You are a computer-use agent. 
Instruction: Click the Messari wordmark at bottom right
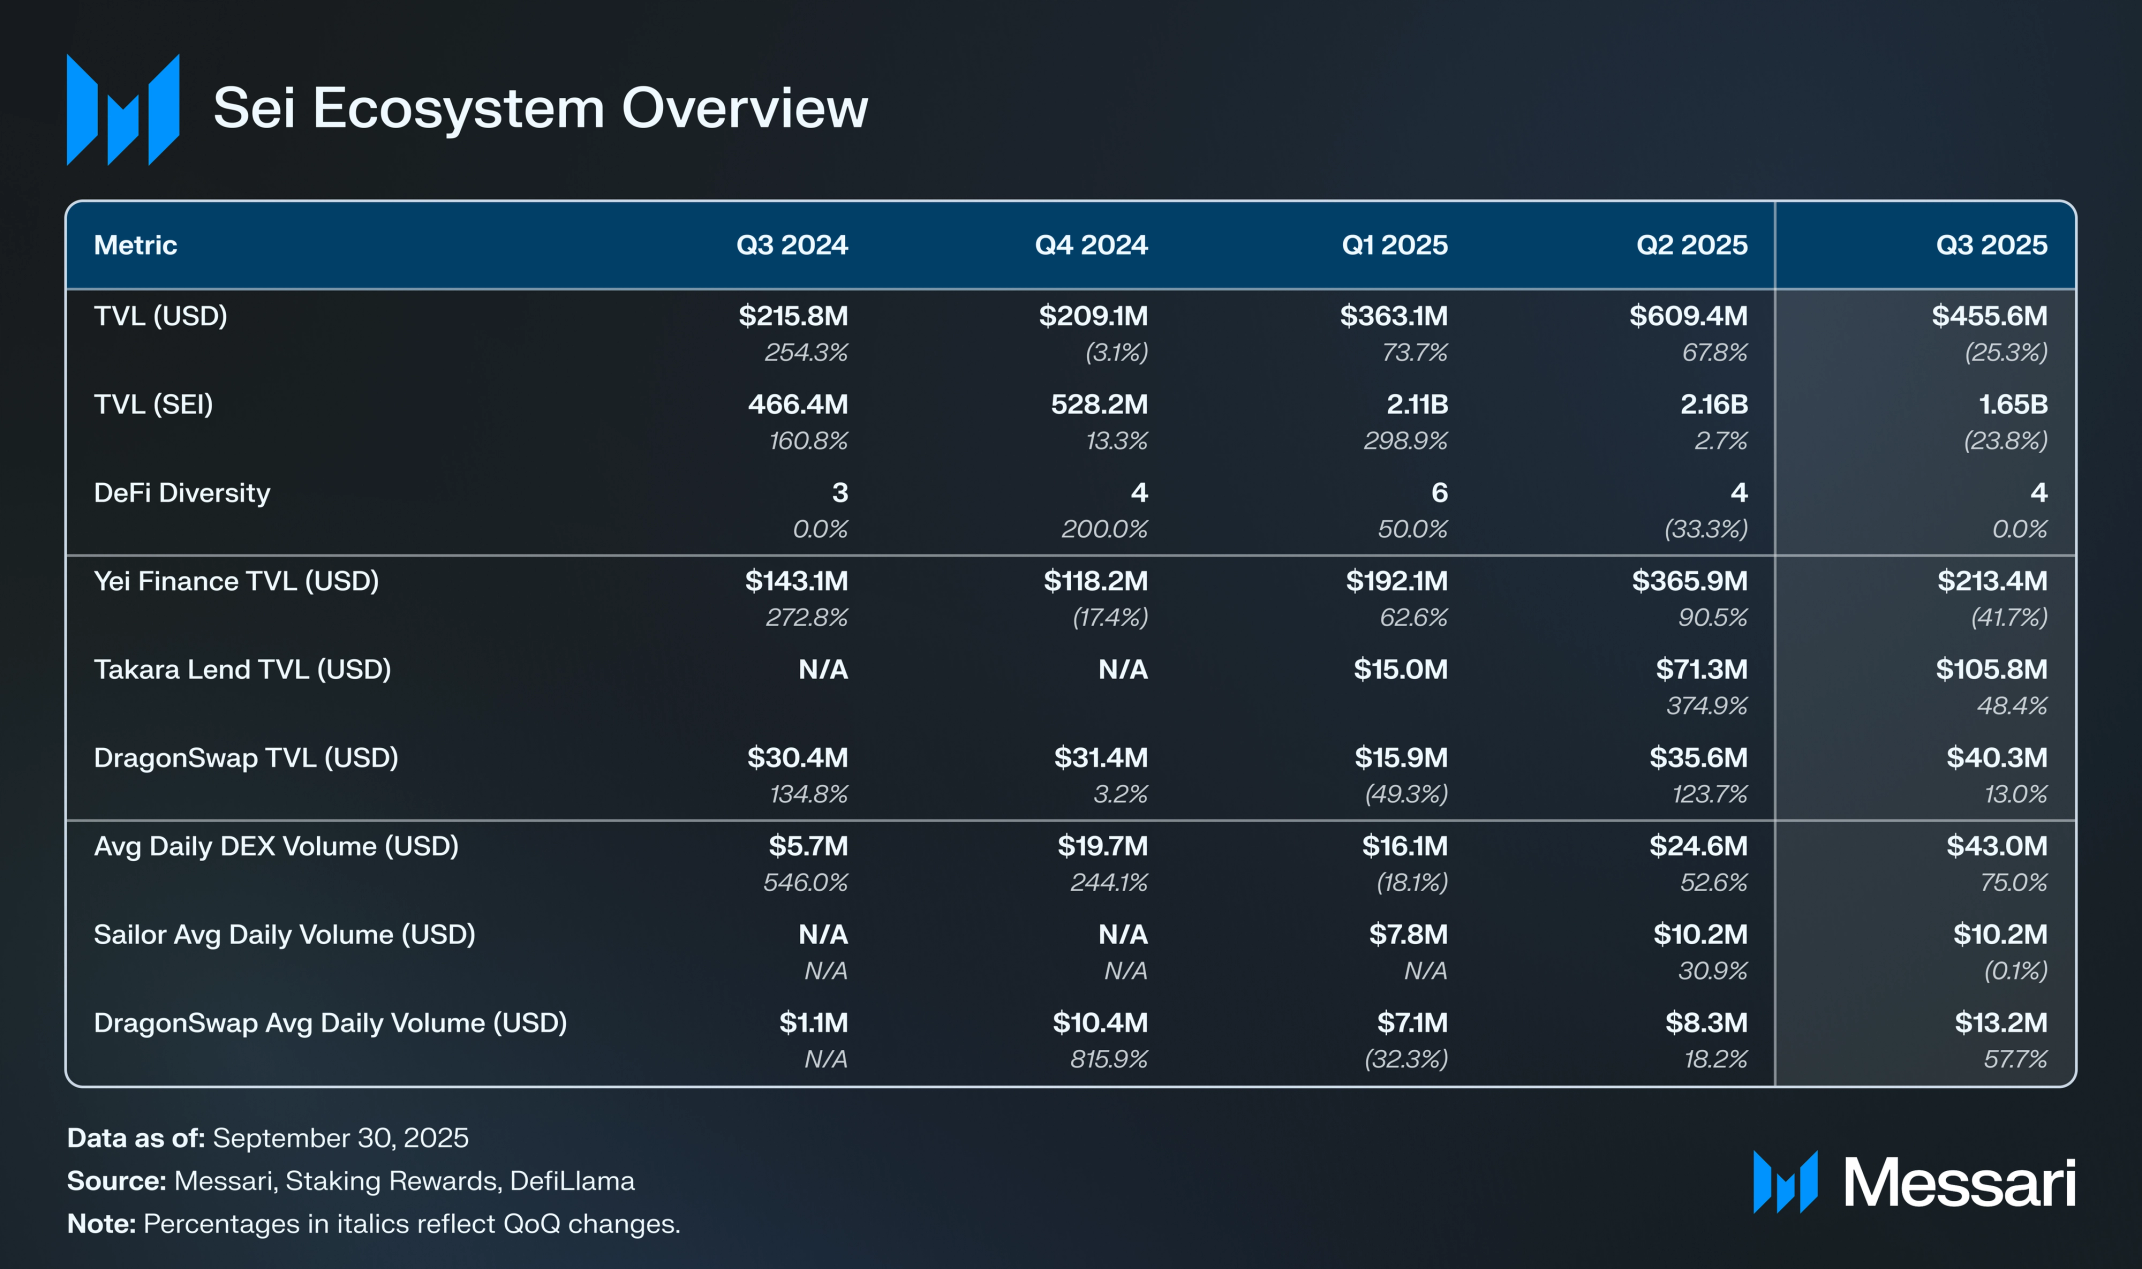click(1959, 1183)
